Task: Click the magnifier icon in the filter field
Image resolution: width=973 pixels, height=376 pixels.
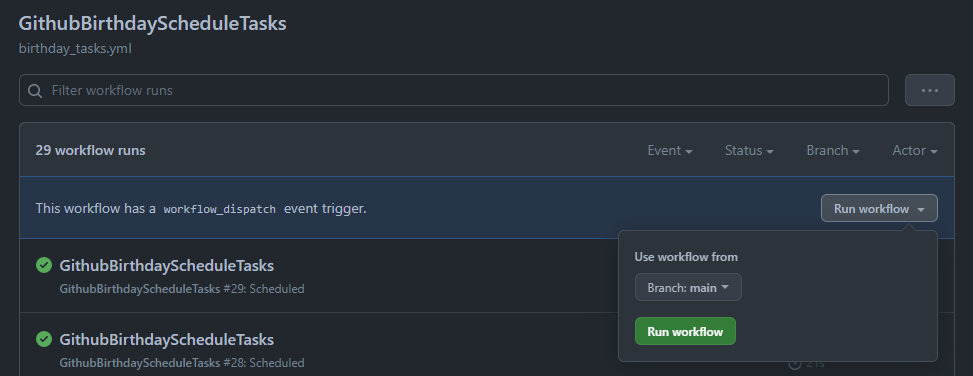Action: coord(35,91)
